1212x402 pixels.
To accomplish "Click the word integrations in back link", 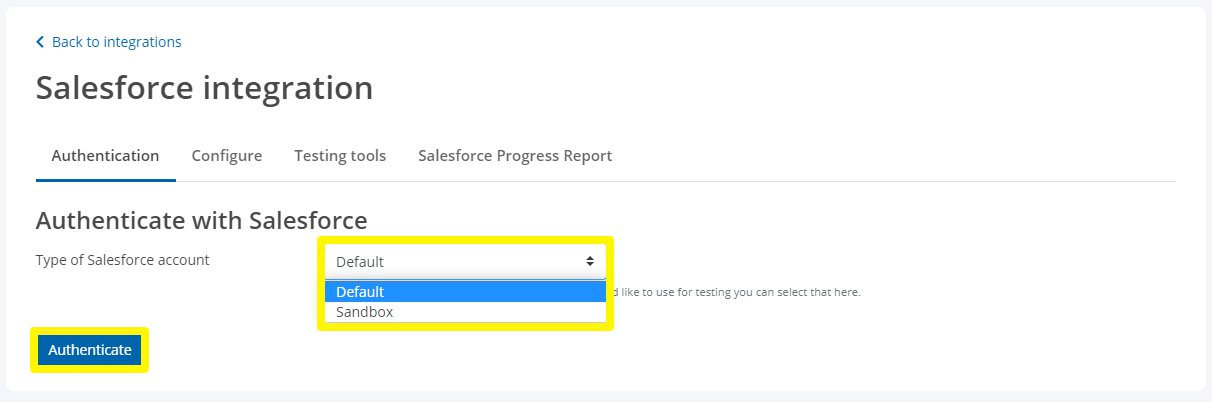I will (142, 42).
